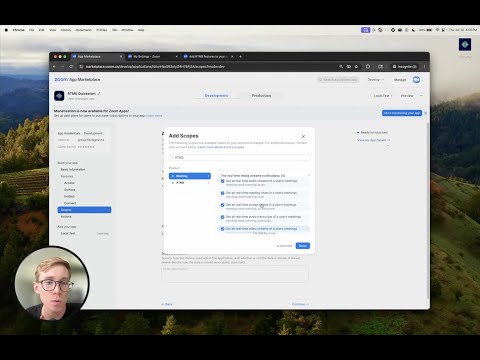Click the Done button in Add Scopes
480x360 pixels.
click(303, 246)
